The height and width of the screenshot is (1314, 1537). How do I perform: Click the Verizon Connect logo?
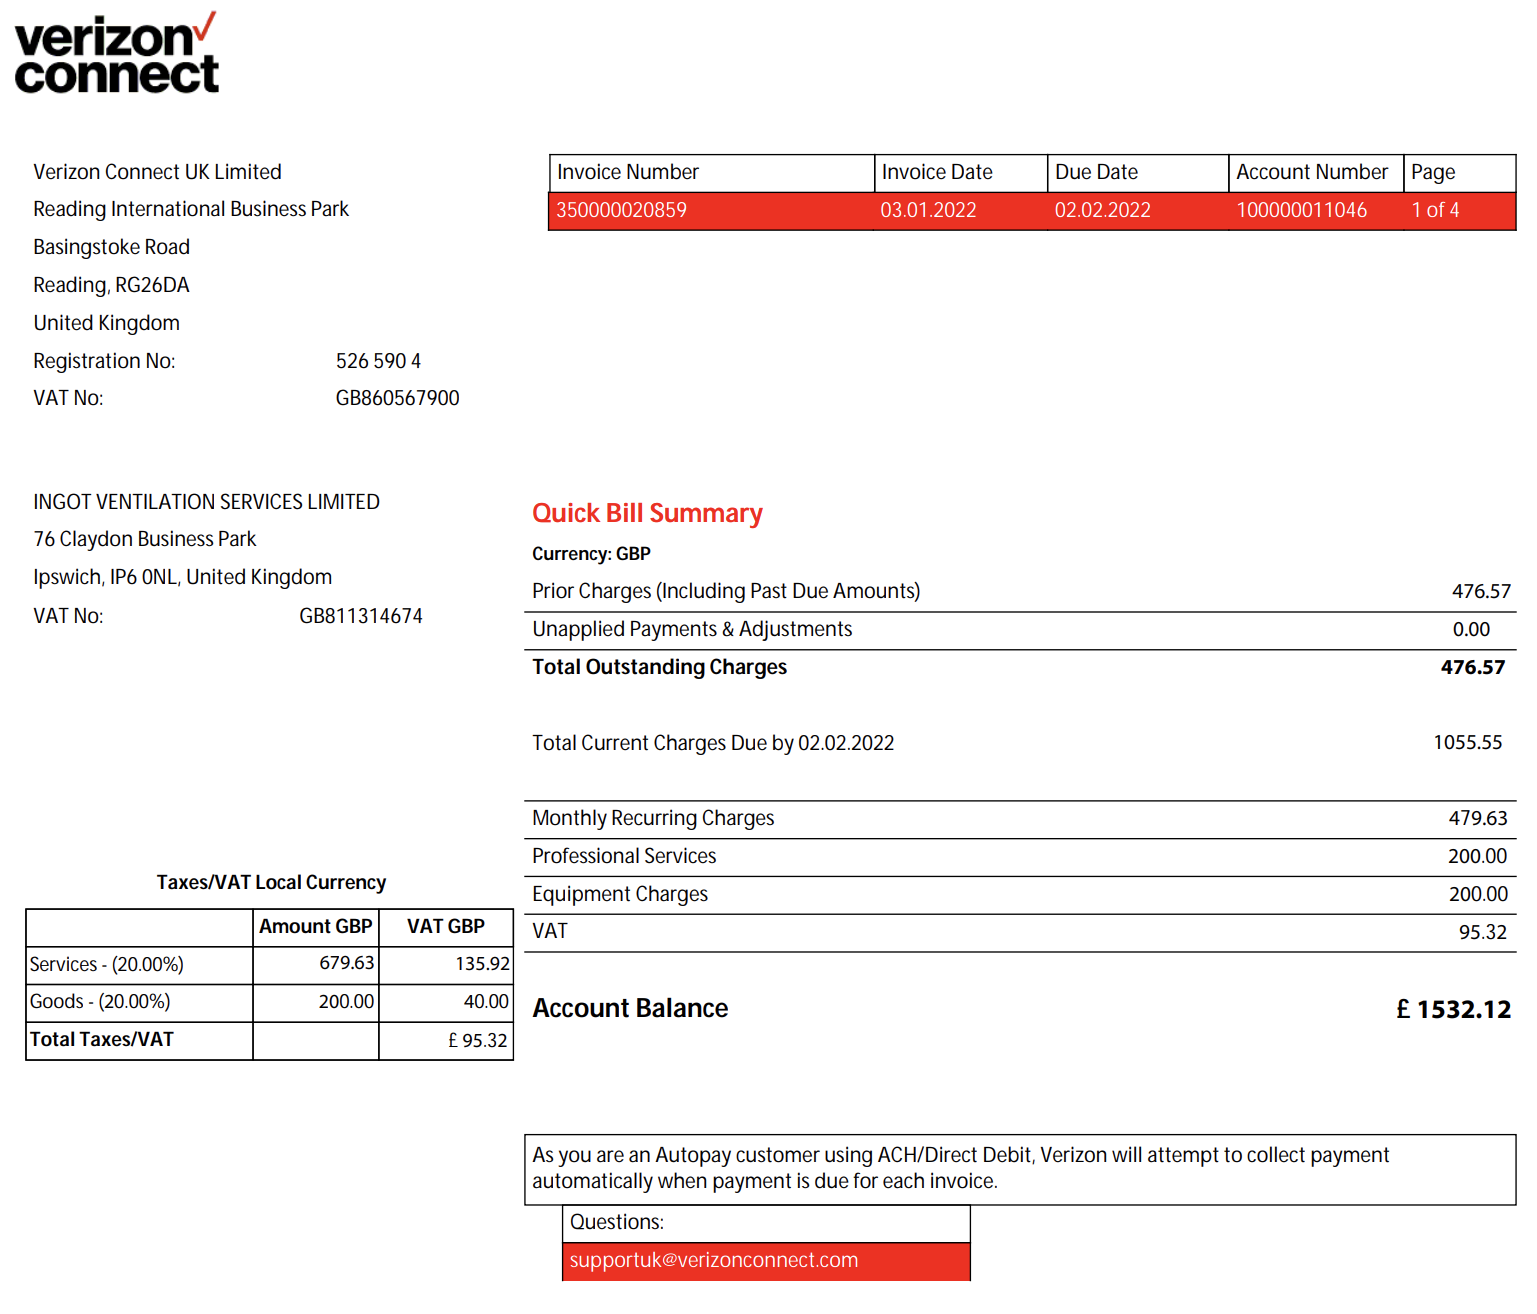pyautogui.click(x=116, y=55)
